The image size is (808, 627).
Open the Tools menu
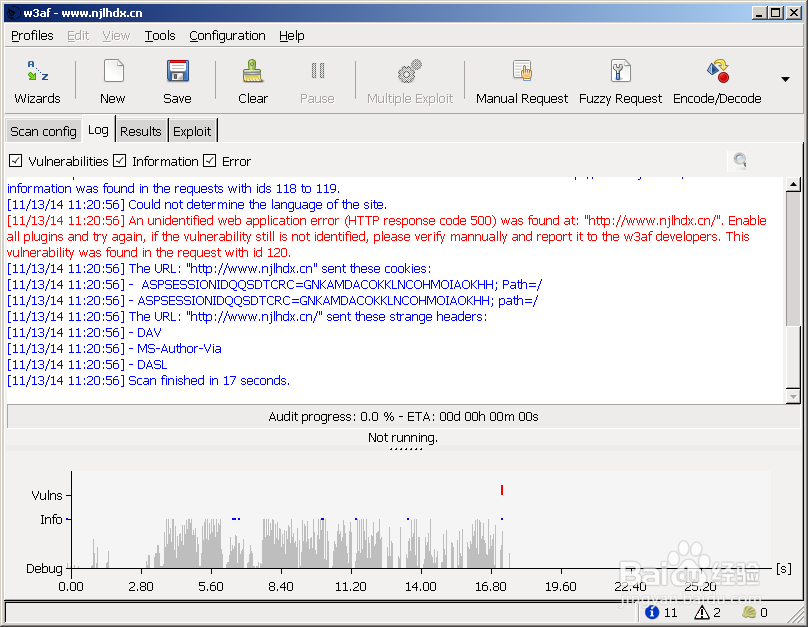pyautogui.click(x=160, y=36)
